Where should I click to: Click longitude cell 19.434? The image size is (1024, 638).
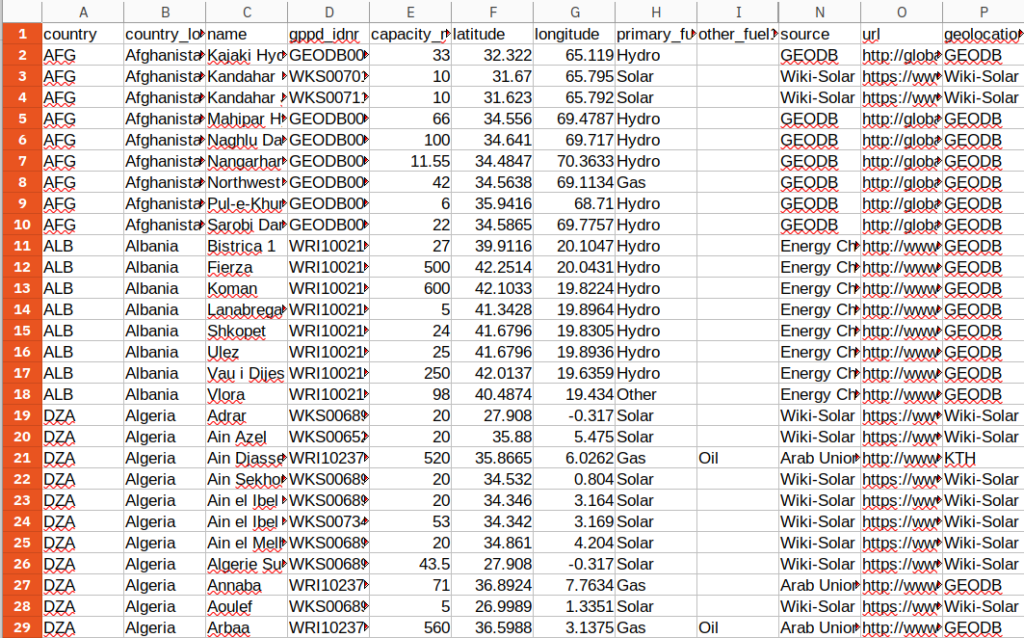click(574, 394)
